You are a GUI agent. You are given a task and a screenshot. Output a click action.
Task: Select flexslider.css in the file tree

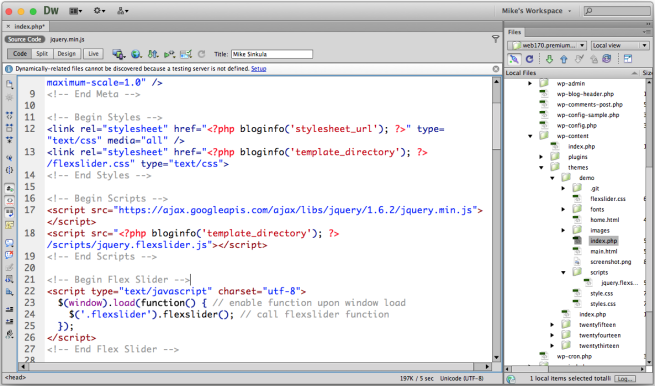point(608,199)
